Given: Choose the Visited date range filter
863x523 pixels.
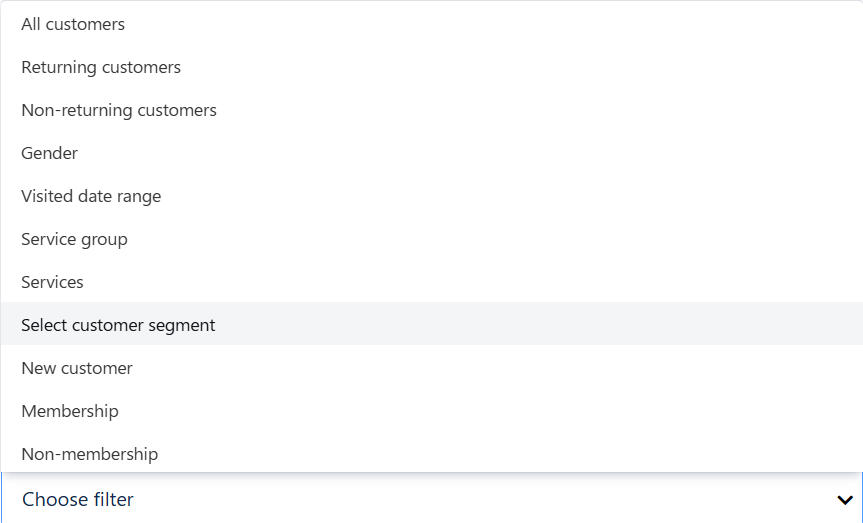Looking at the screenshot, I should tap(91, 196).
